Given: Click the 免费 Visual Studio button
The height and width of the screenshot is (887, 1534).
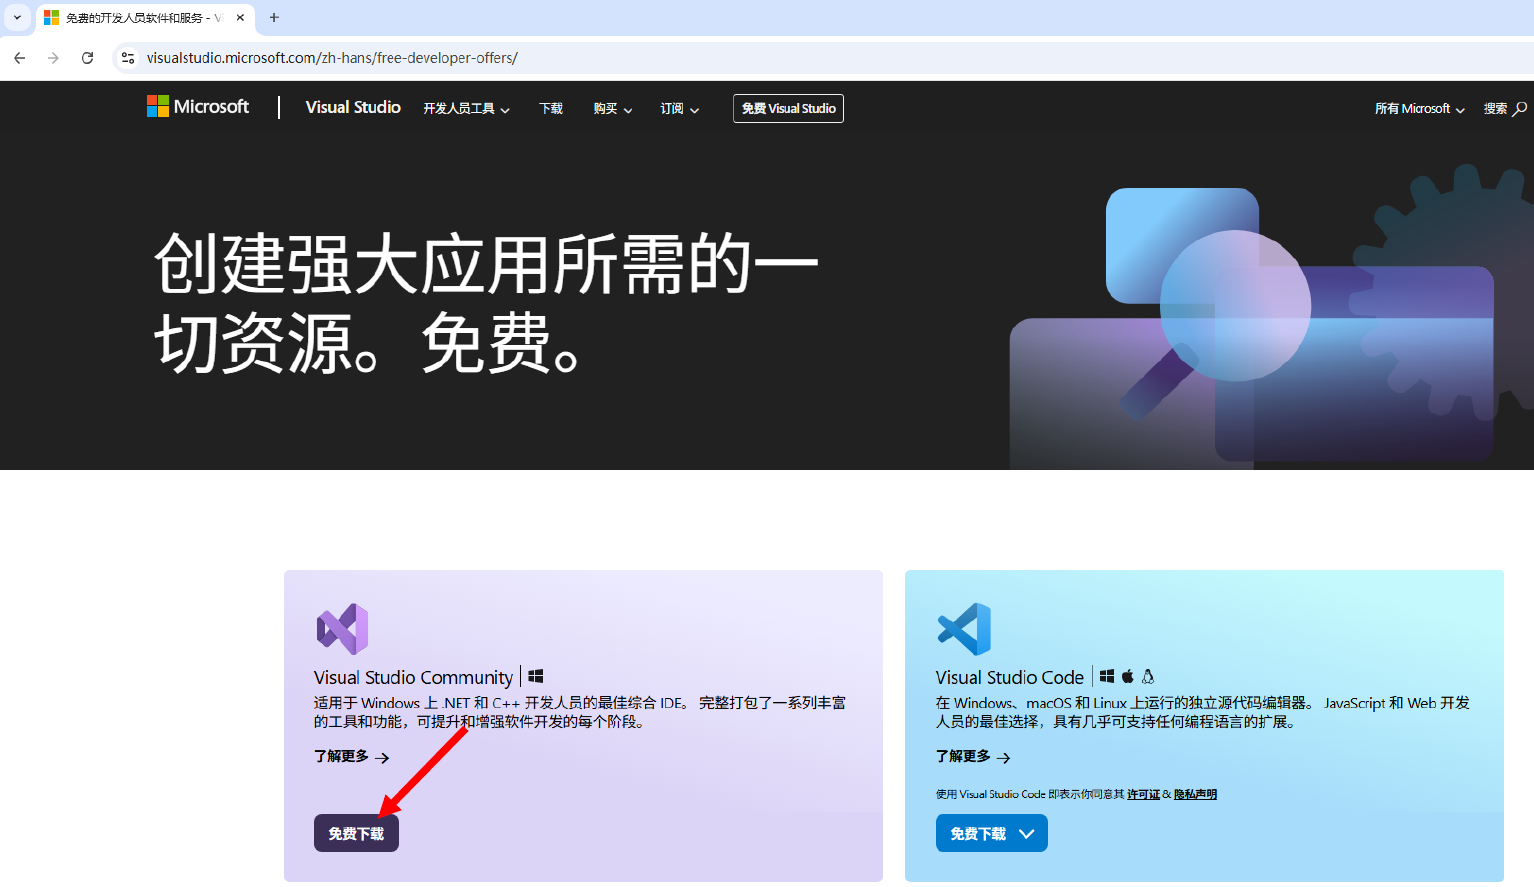Looking at the screenshot, I should tap(788, 108).
